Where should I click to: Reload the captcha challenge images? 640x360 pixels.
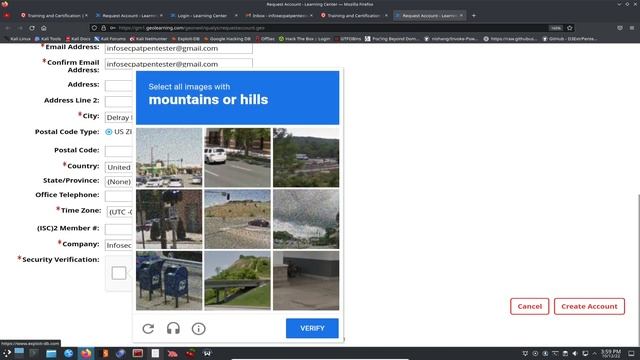coord(148,329)
